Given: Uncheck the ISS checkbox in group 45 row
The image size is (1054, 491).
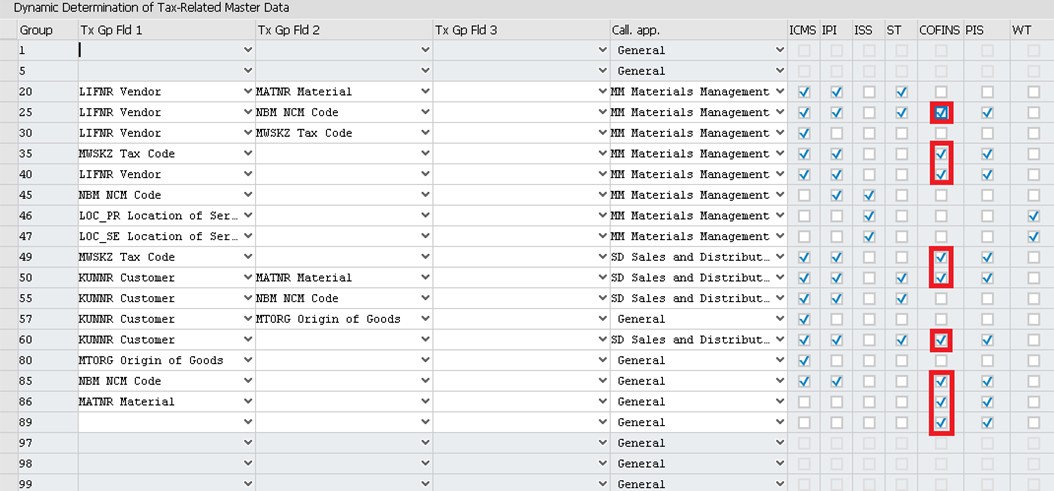Looking at the screenshot, I should click(868, 195).
